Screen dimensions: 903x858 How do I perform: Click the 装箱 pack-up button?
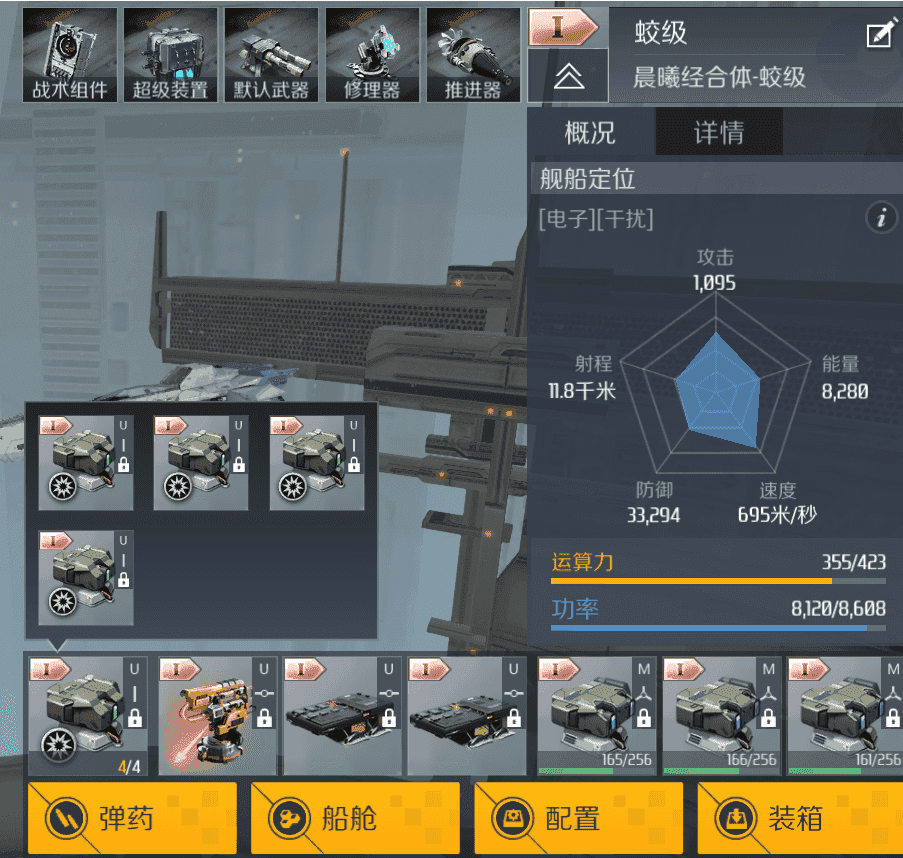pyautogui.click(x=800, y=818)
